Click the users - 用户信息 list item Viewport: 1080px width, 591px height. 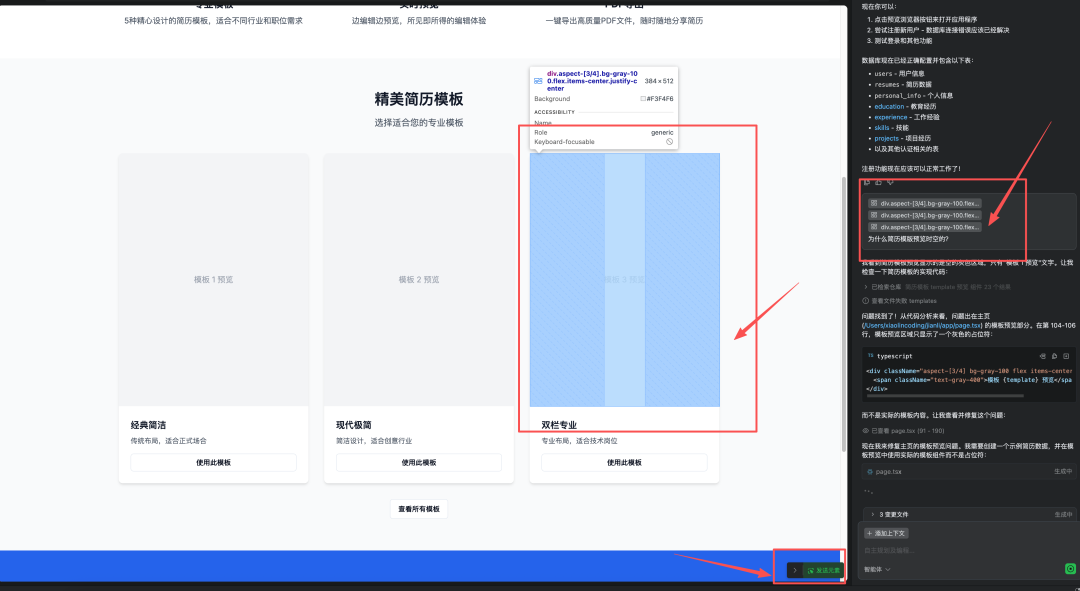899,74
